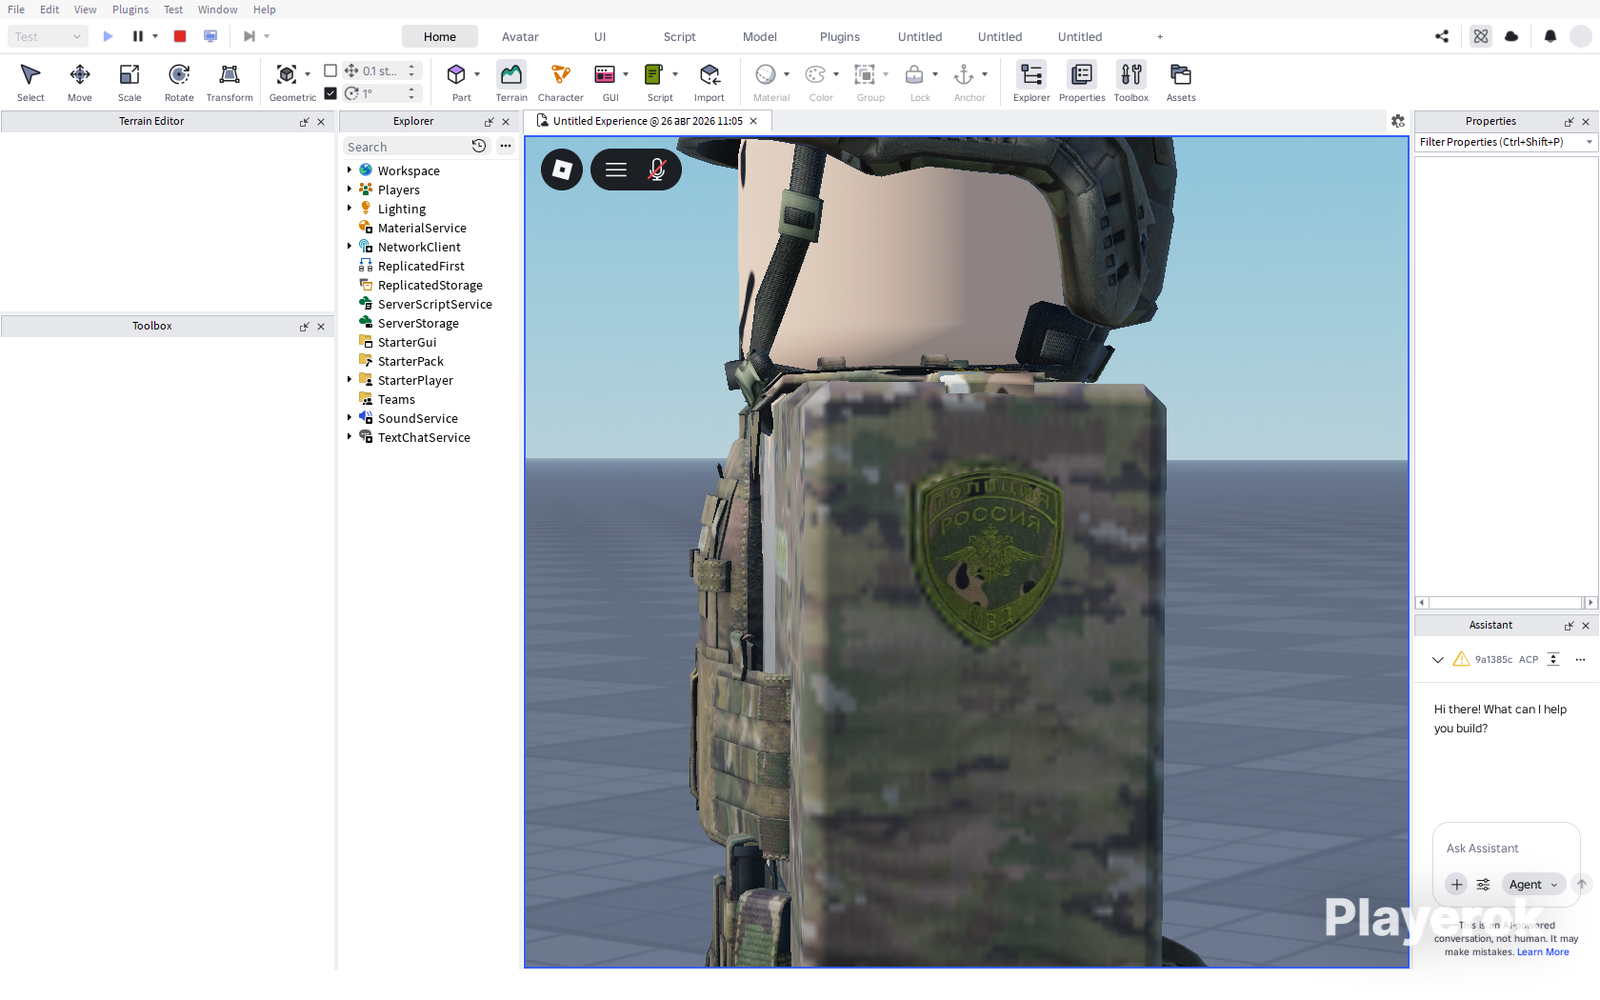
Task: Collapse the Assistant conversation chevron
Action: pos(1438,660)
